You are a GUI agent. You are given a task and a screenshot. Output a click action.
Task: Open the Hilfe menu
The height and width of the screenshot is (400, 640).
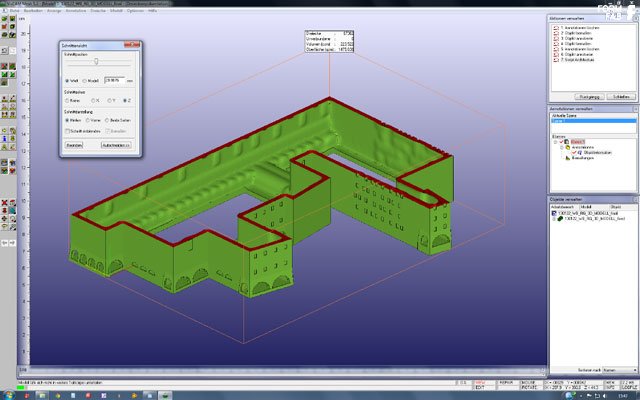(152, 11)
